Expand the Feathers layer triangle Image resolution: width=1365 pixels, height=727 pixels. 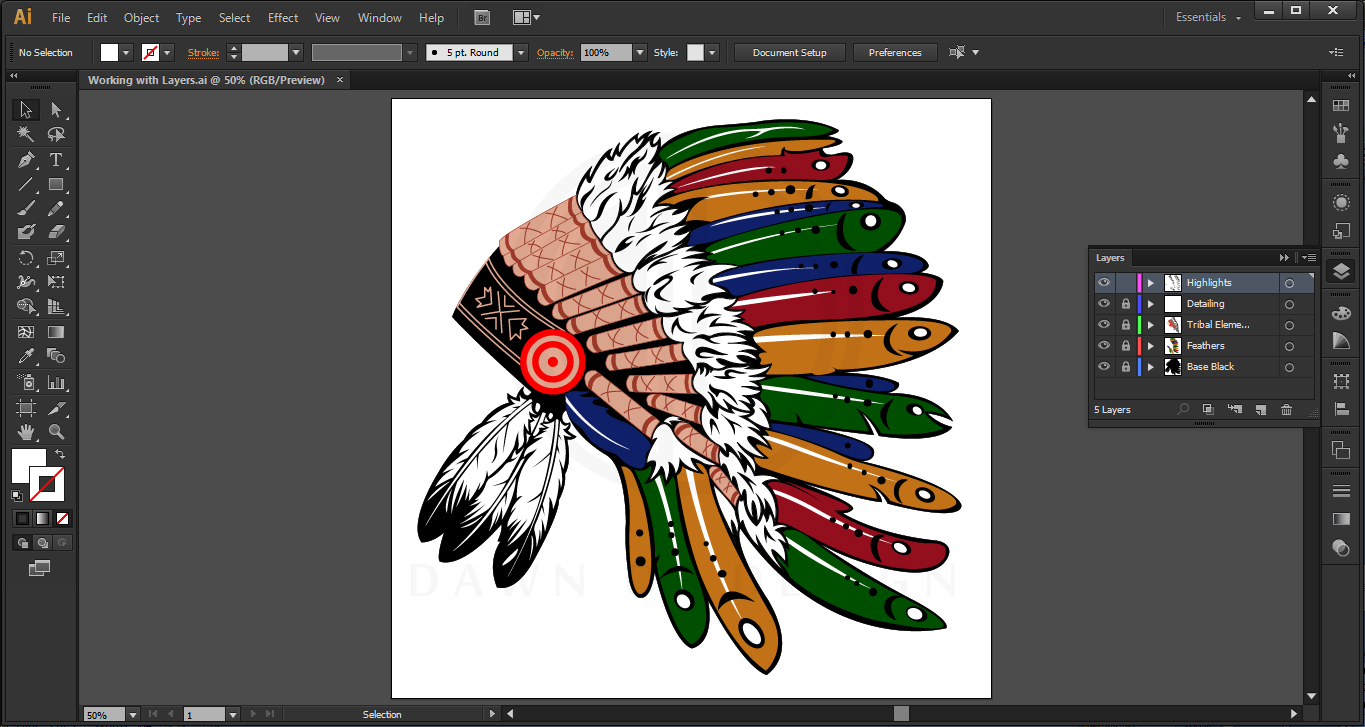(1151, 346)
